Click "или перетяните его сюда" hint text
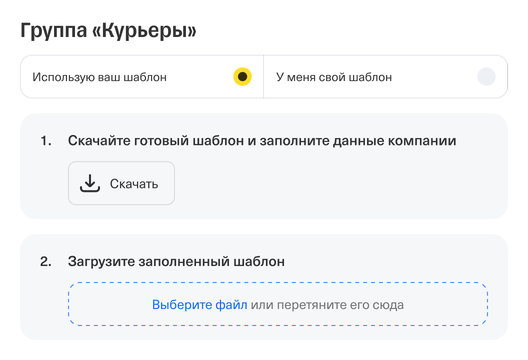The height and width of the screenshot is (360, 528). tap(327, 305)
